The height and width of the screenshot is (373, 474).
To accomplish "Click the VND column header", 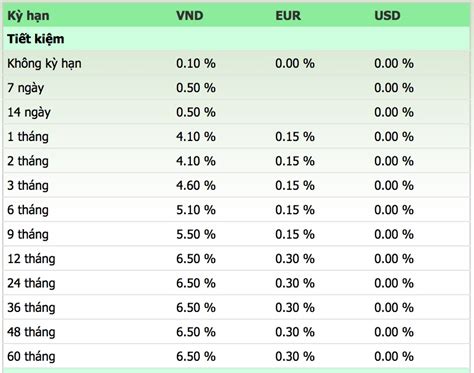I will click(x=190, y=16).
